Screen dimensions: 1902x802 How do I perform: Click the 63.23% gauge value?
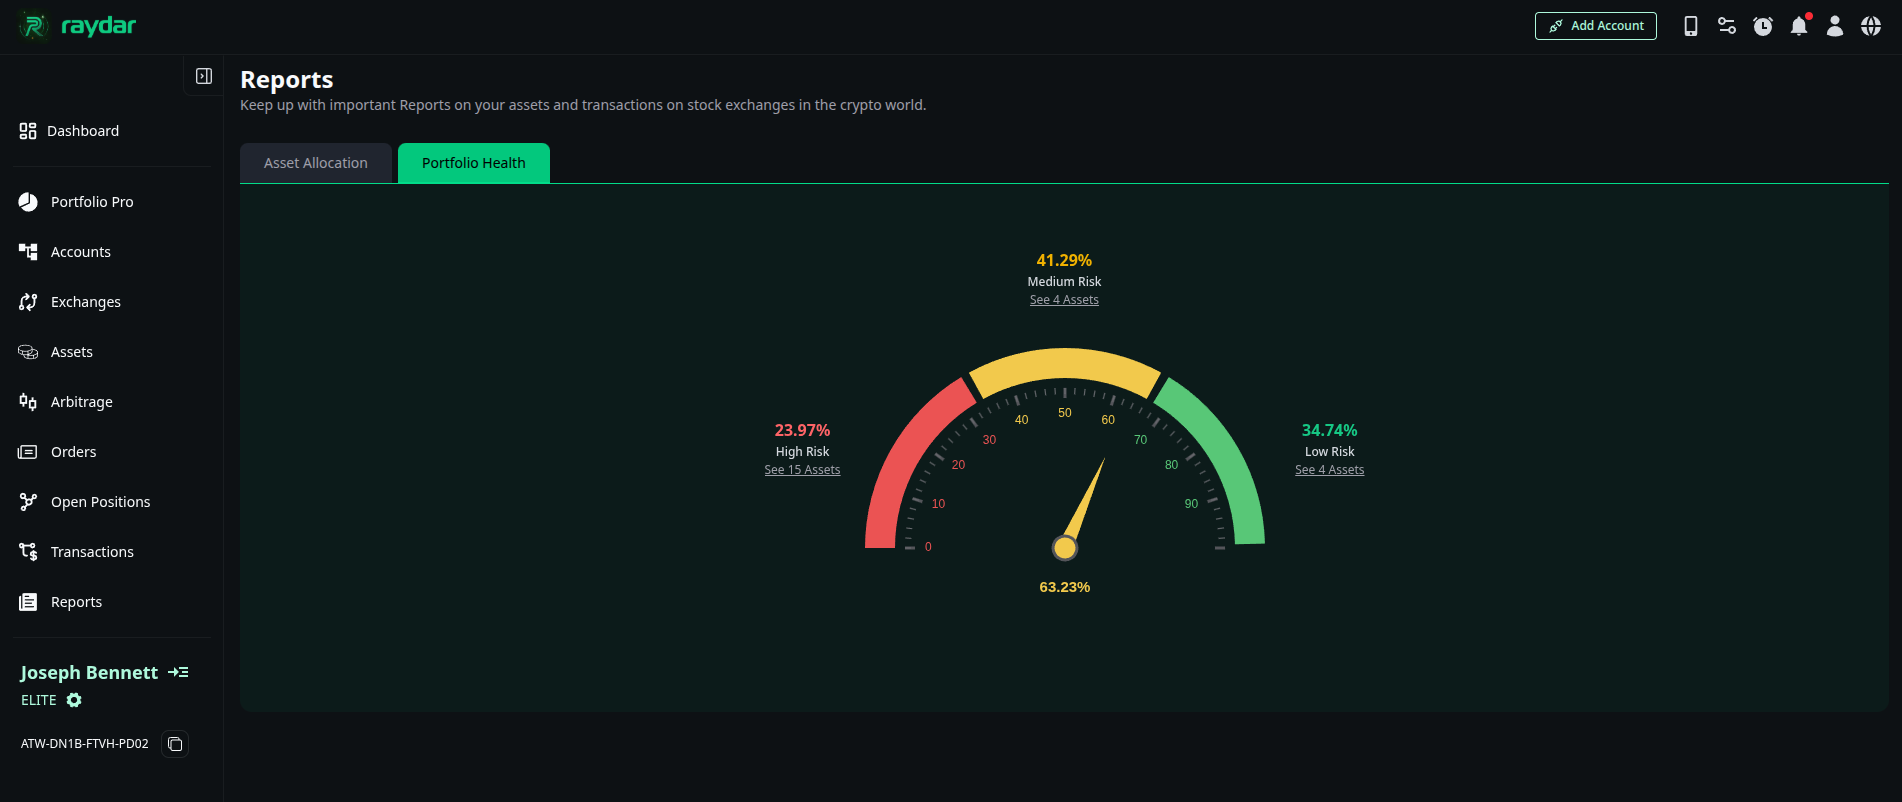1065,587
